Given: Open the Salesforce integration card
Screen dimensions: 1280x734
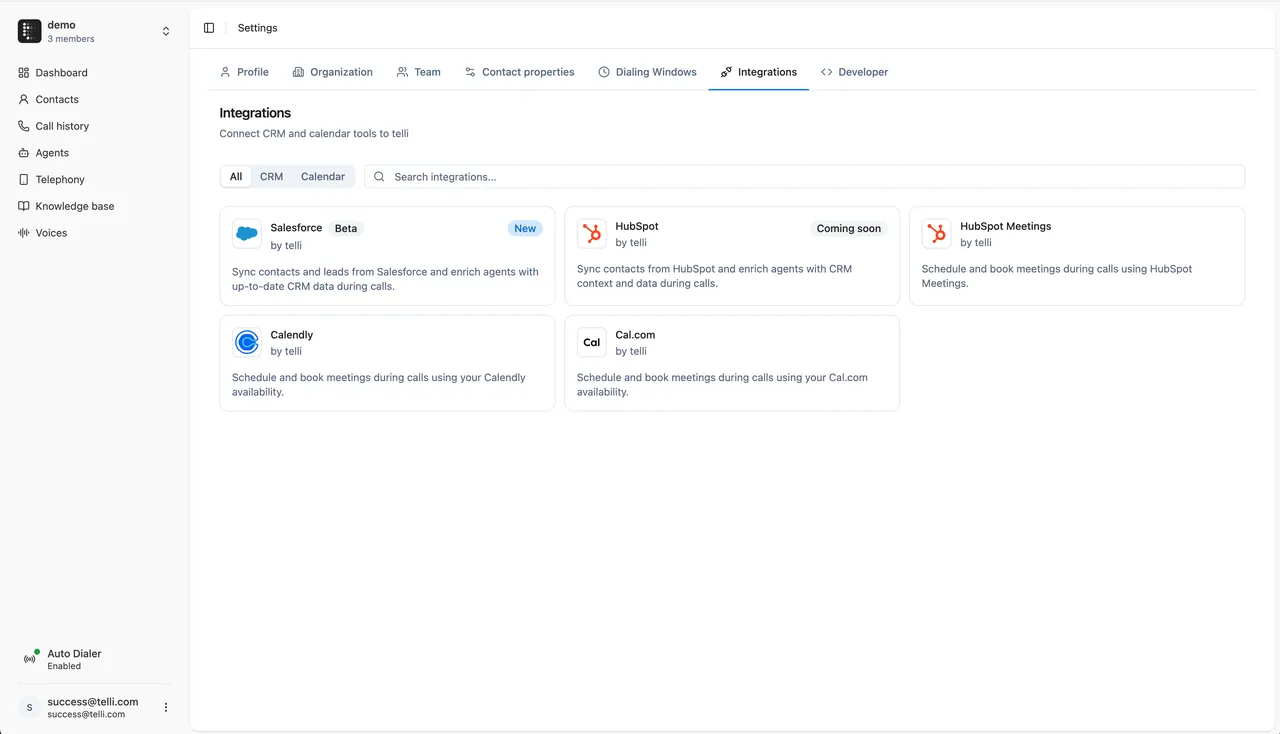Looking at the screenshot, I should [x=387, y=256].
